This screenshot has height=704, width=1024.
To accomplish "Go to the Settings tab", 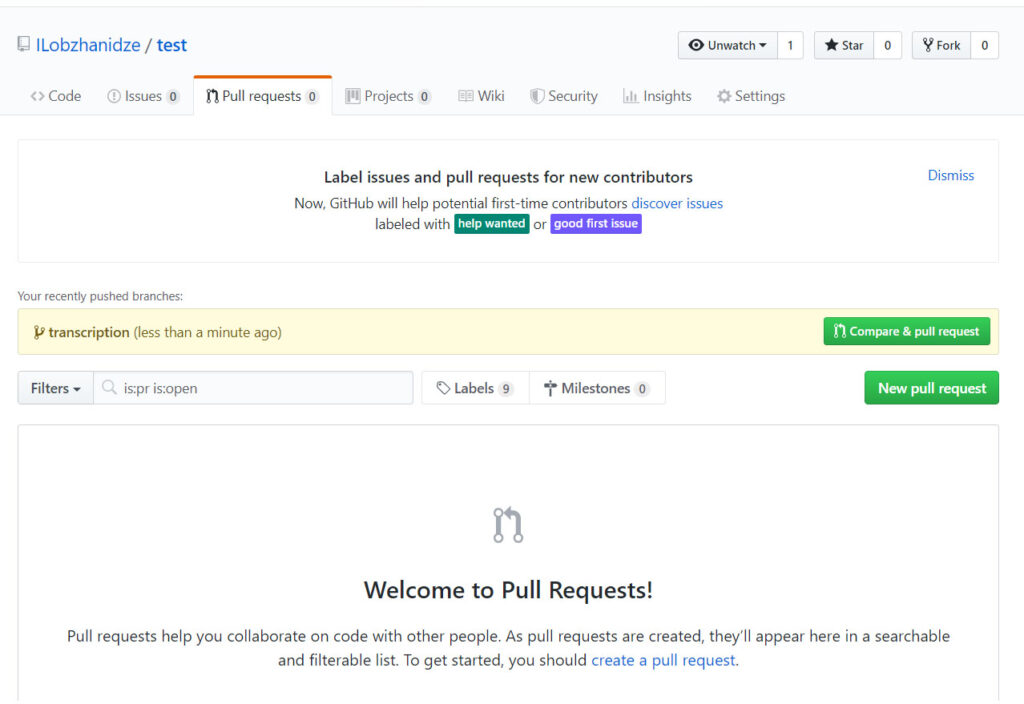I will [x=750, y=96].
